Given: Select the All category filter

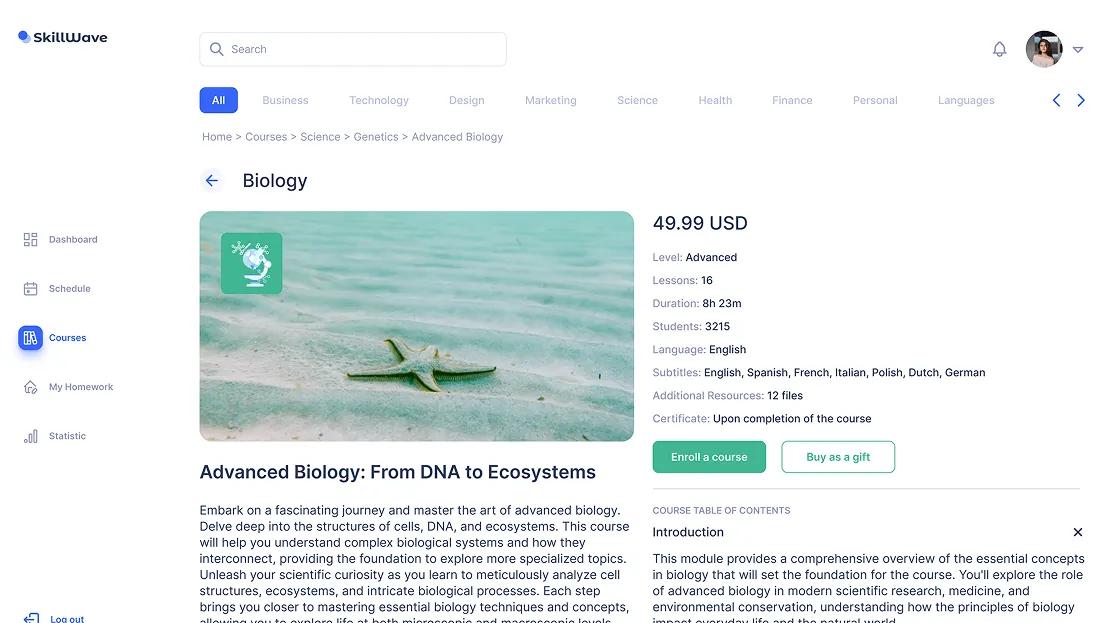Looking at the screenshot, I should pyautogui.click(x=218, y=100).
